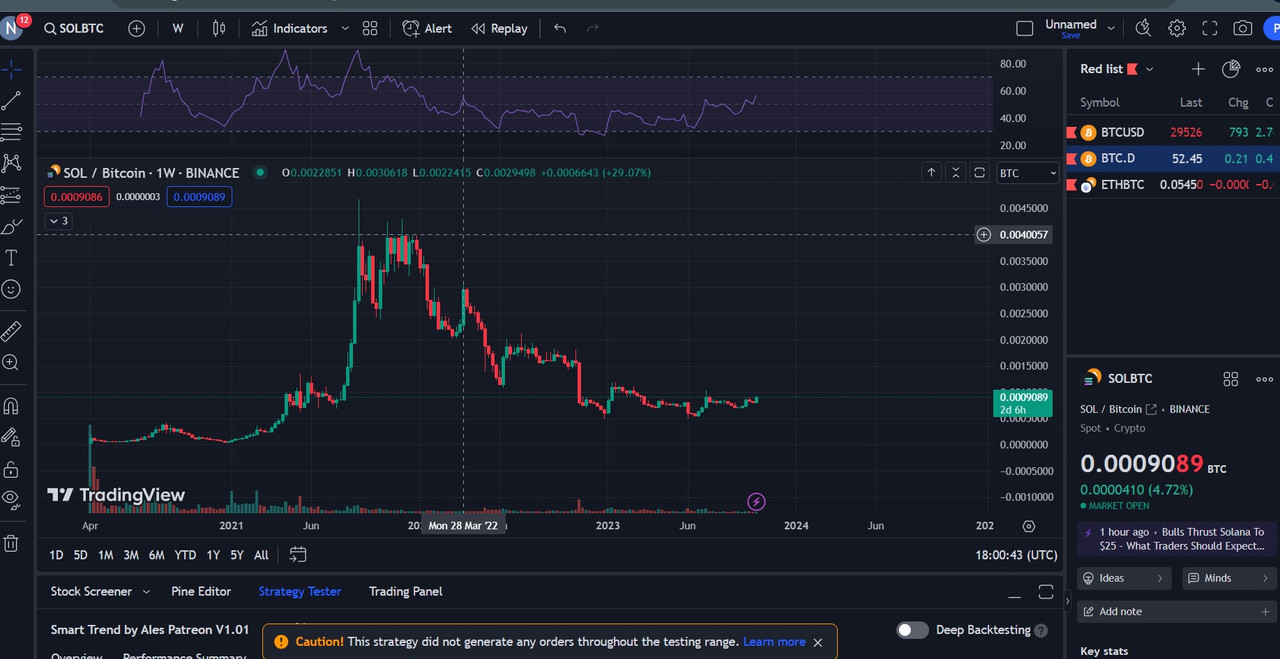Click the blue 0.0009089 buy price button
1280x659 pixels.
pos(199,197)
